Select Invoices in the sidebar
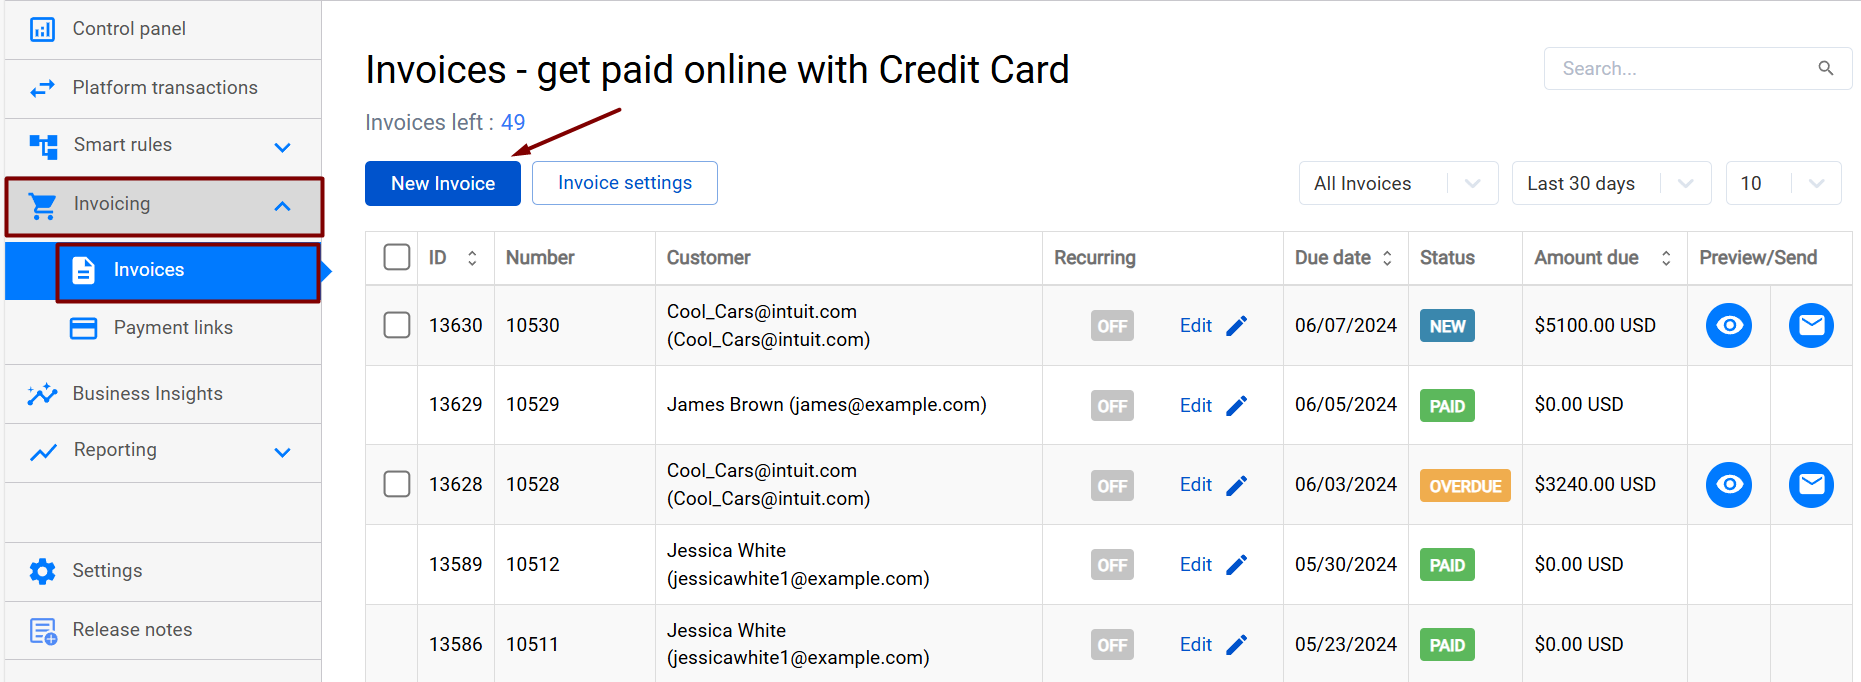This screenshot has height=682, width=1861. pos(187,271)
